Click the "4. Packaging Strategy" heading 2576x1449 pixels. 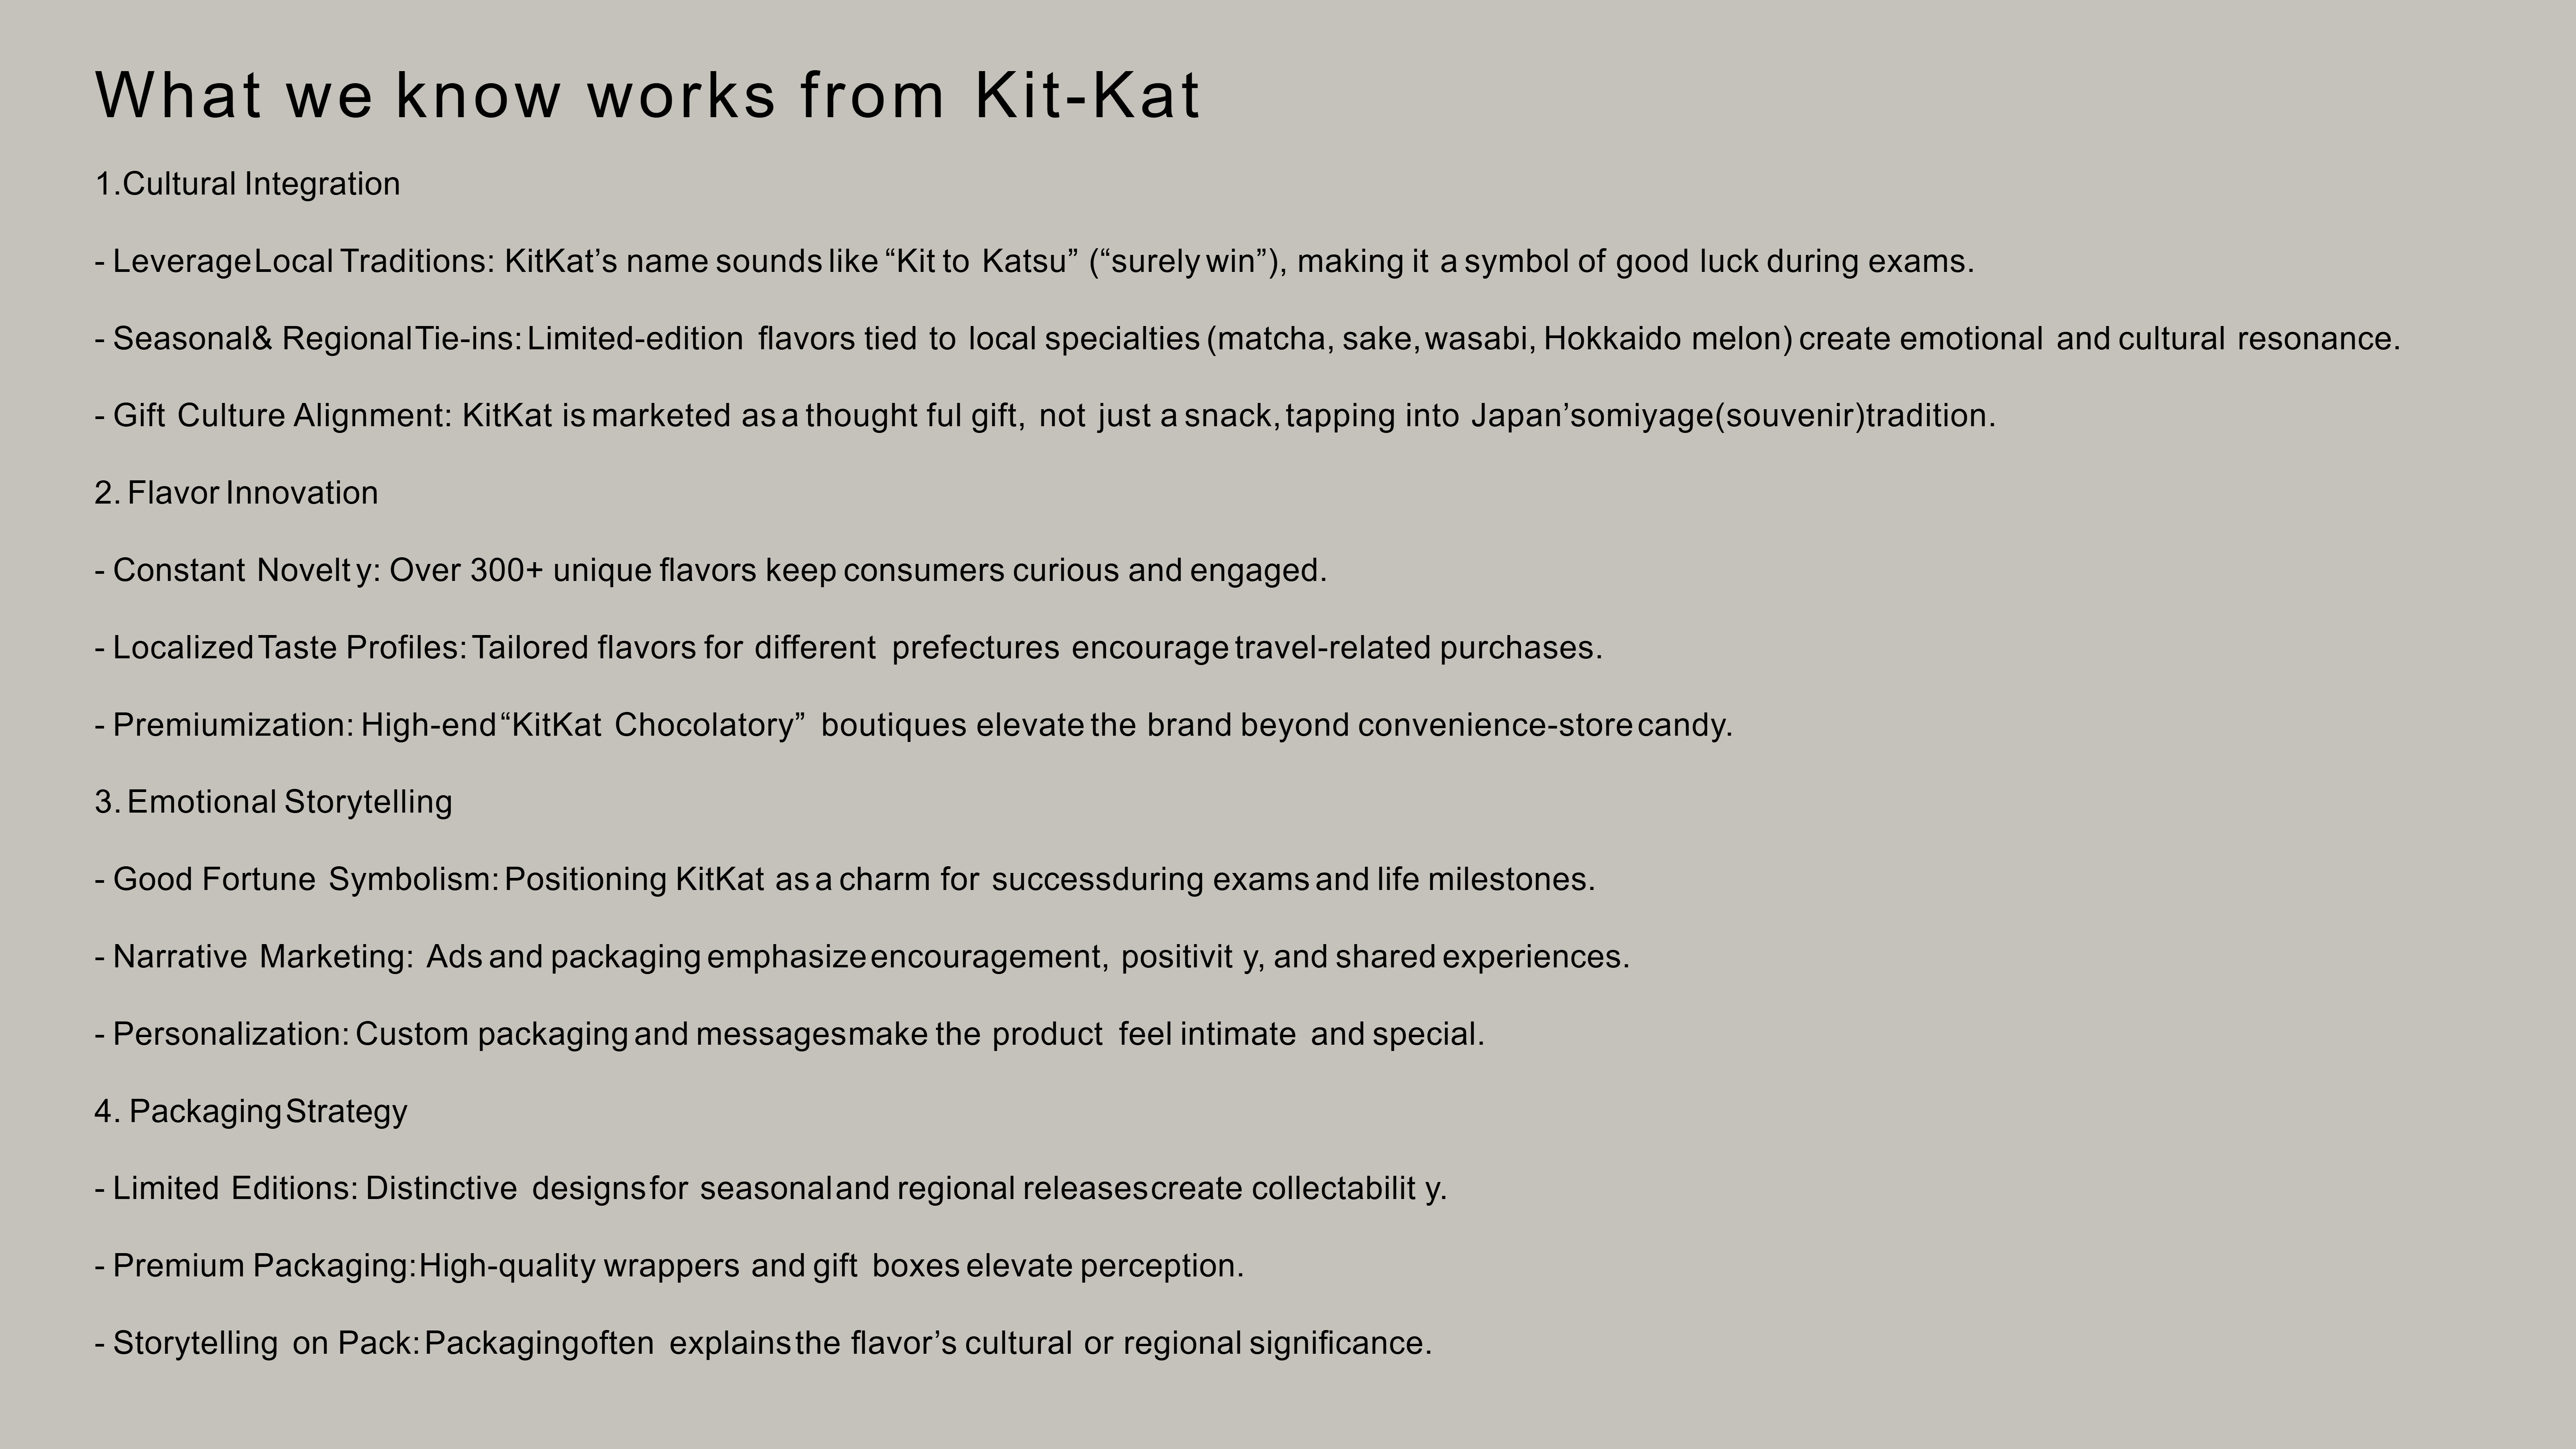(251, 1111)
